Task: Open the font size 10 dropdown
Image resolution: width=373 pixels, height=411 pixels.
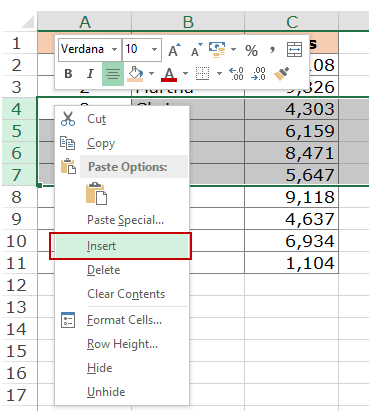Action: (x=154, y=49)
